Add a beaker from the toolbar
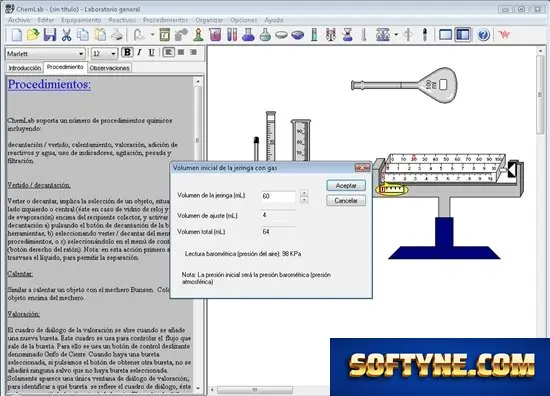The width and height of the screenshot is (550, 396). coord(215,35)
